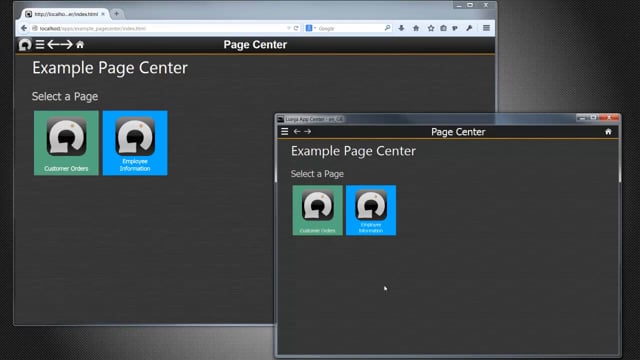Click forward arrow in Lianja App Center window

[308, 131]
